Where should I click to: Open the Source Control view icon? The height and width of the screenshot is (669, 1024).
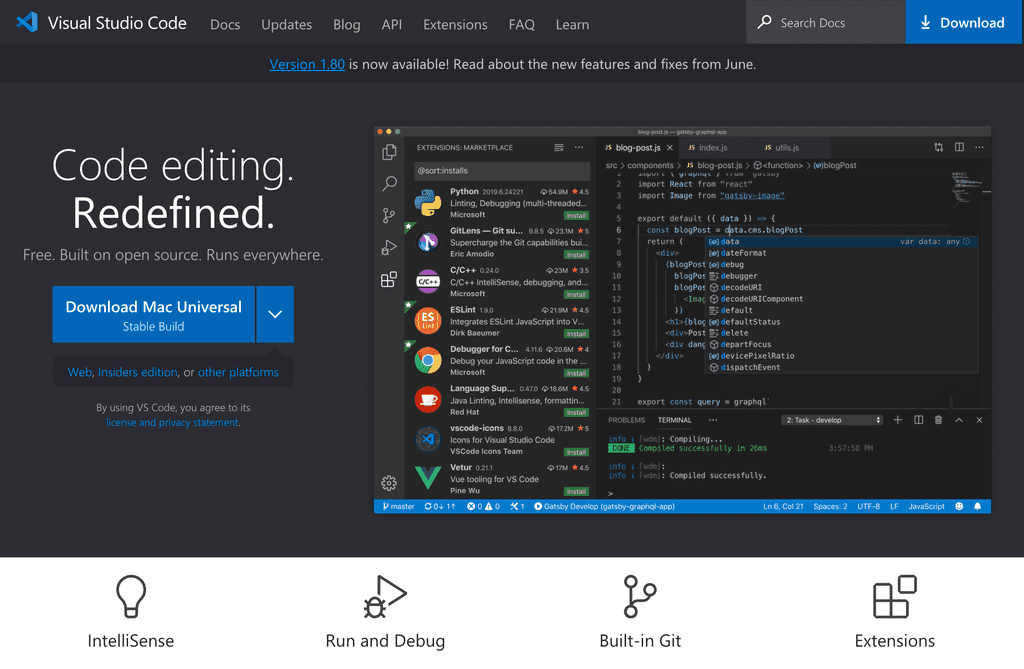(389, 215)
